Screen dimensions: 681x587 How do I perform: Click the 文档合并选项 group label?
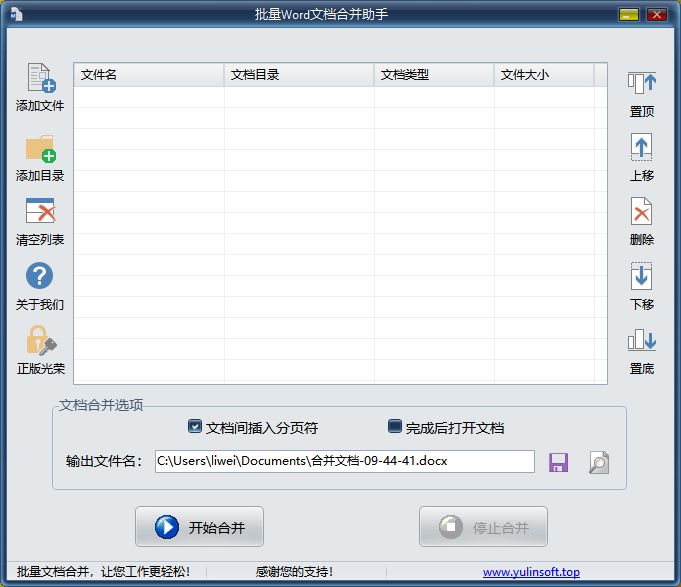(101, 405)
